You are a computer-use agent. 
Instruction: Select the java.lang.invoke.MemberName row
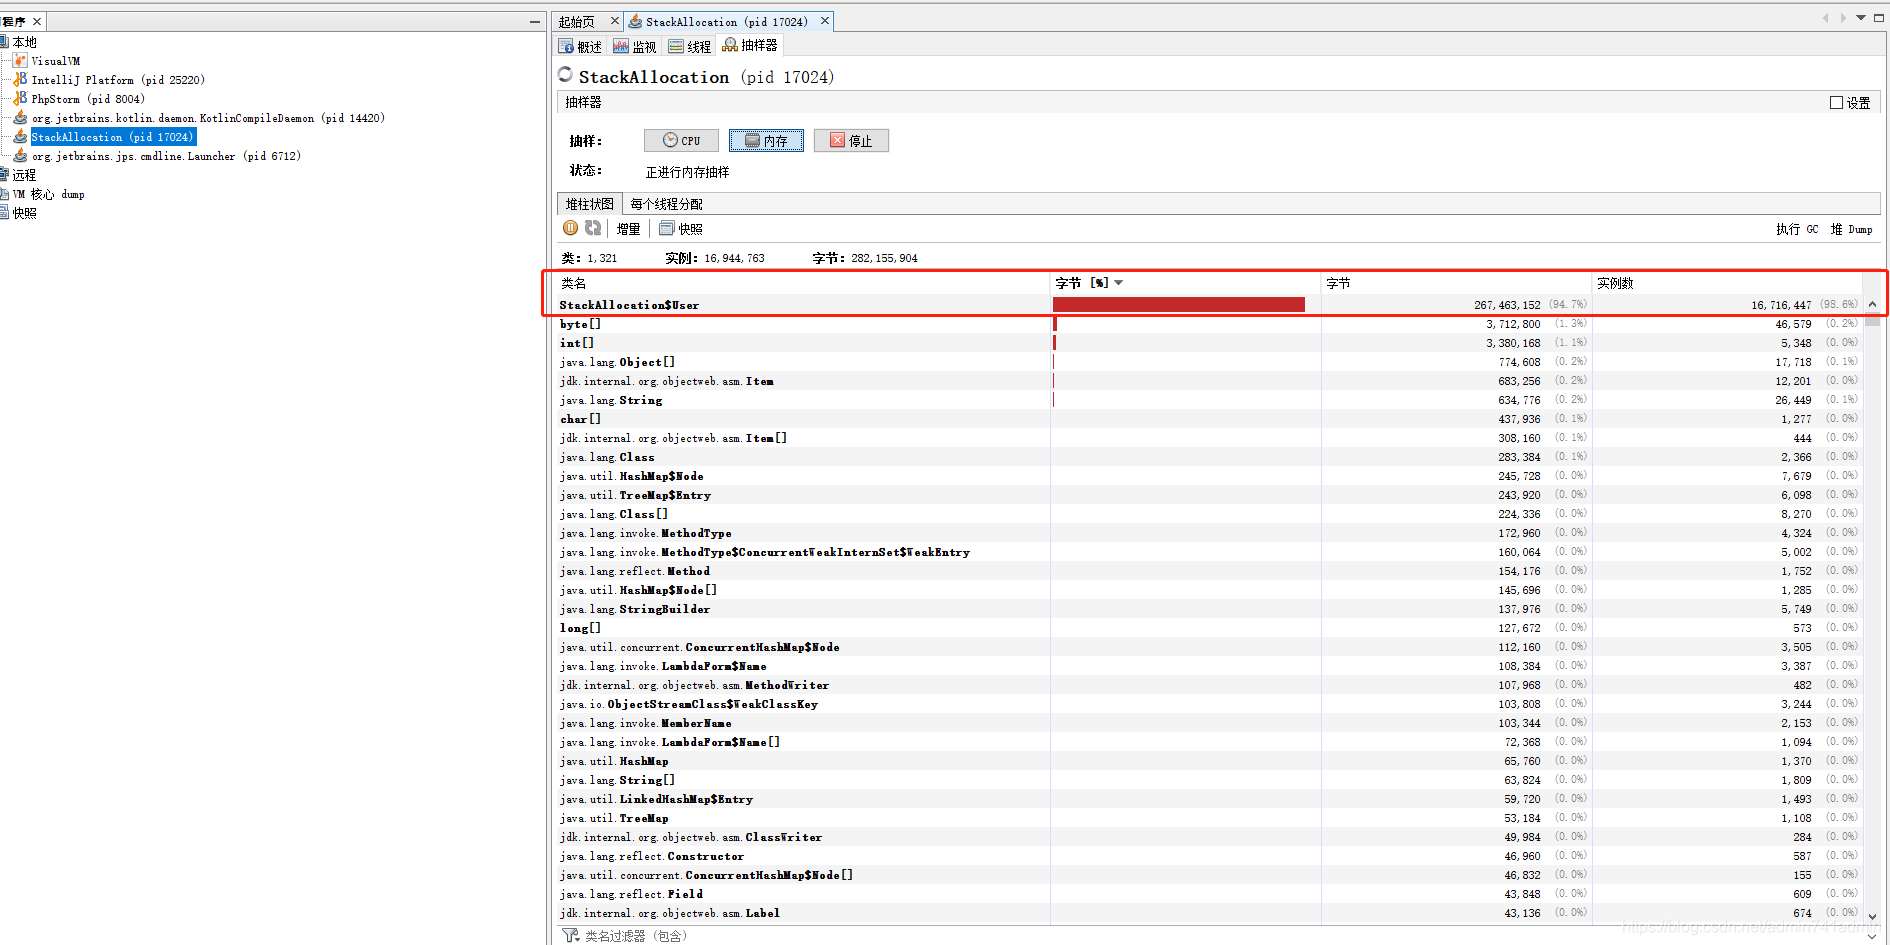[x=1209, y=723]
